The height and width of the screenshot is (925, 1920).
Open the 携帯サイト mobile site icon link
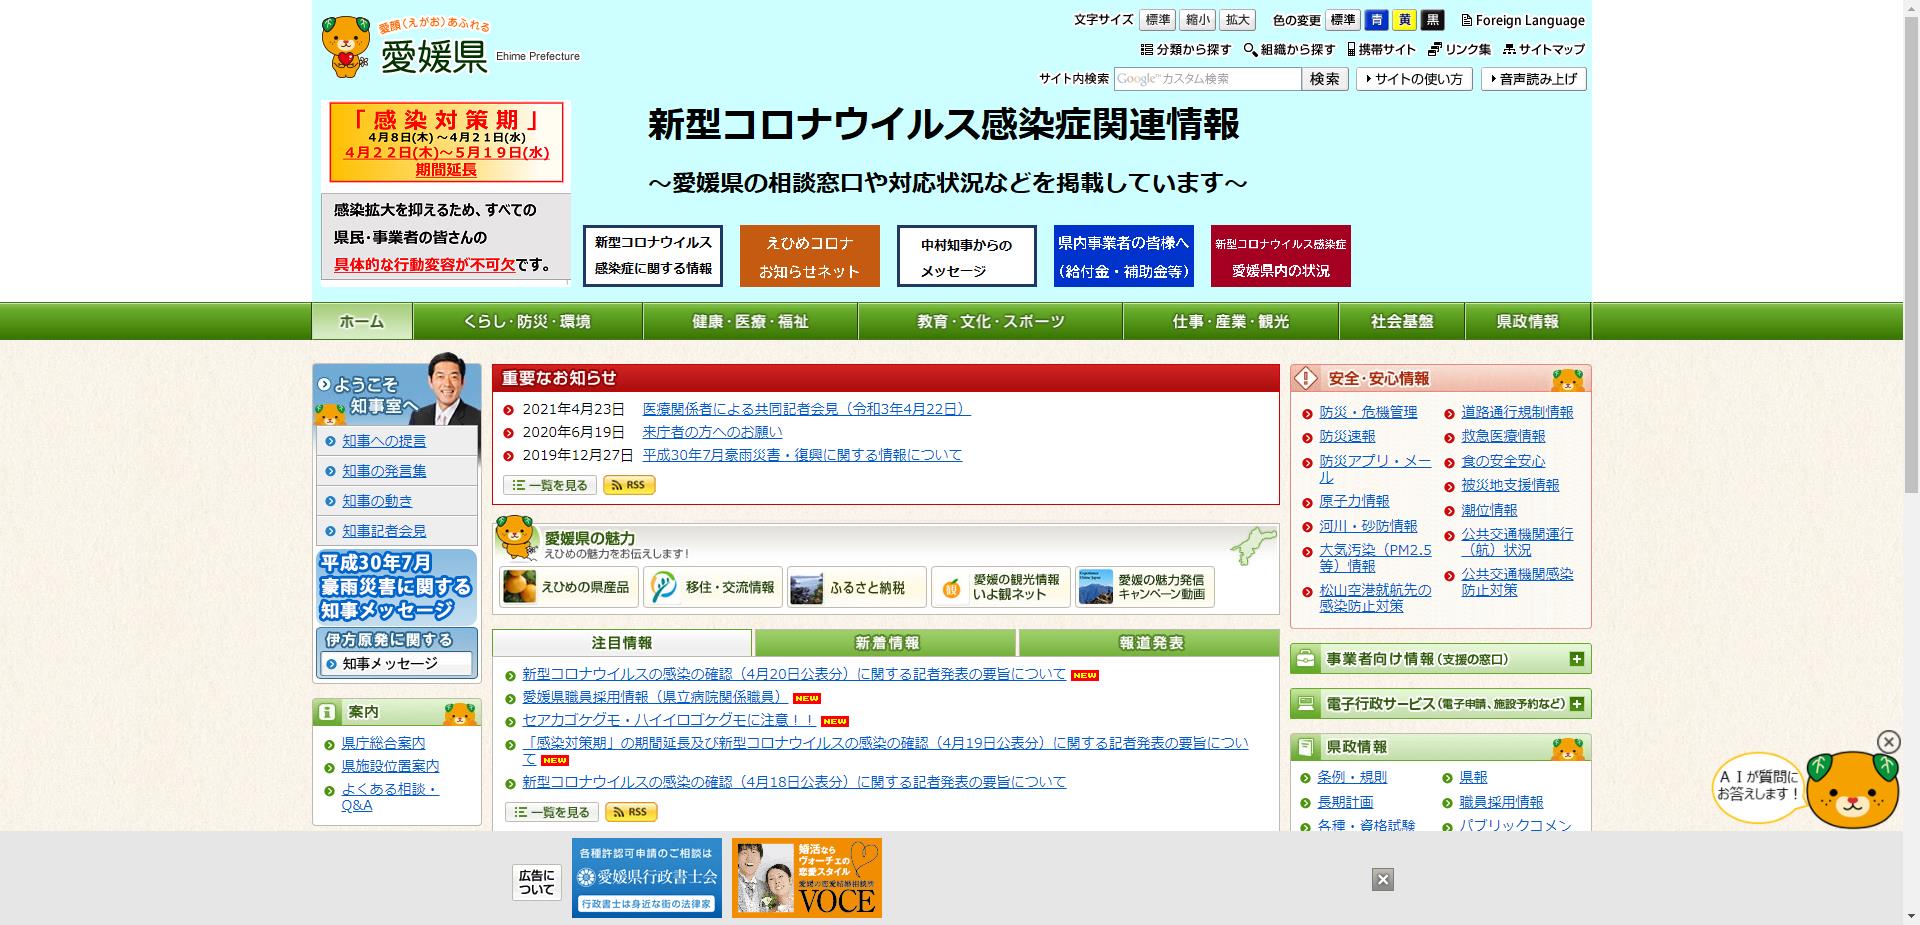[x=1381, y=49]
